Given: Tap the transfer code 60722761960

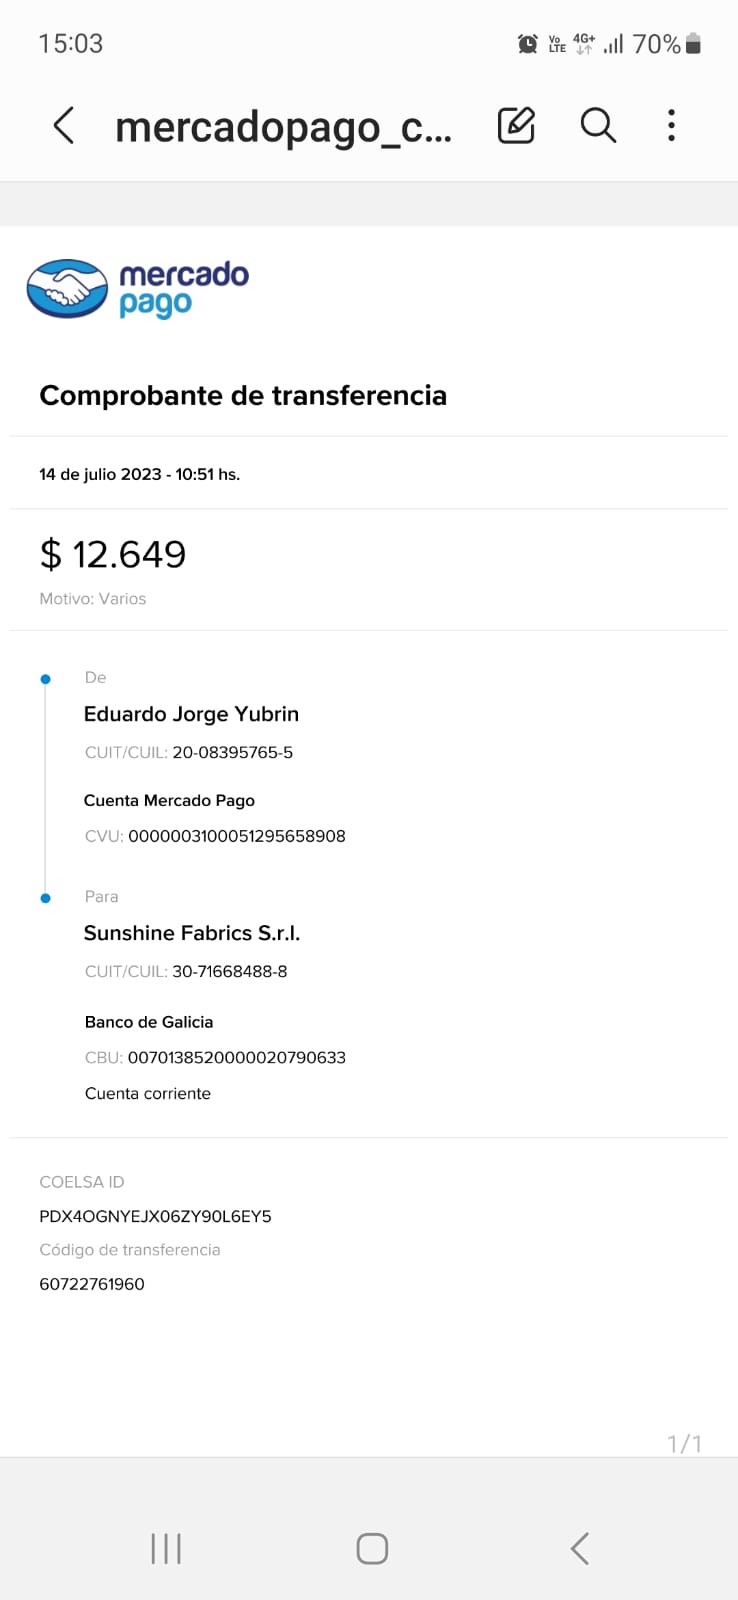Looking at the screenshot, I should (x=92, y=1284).
